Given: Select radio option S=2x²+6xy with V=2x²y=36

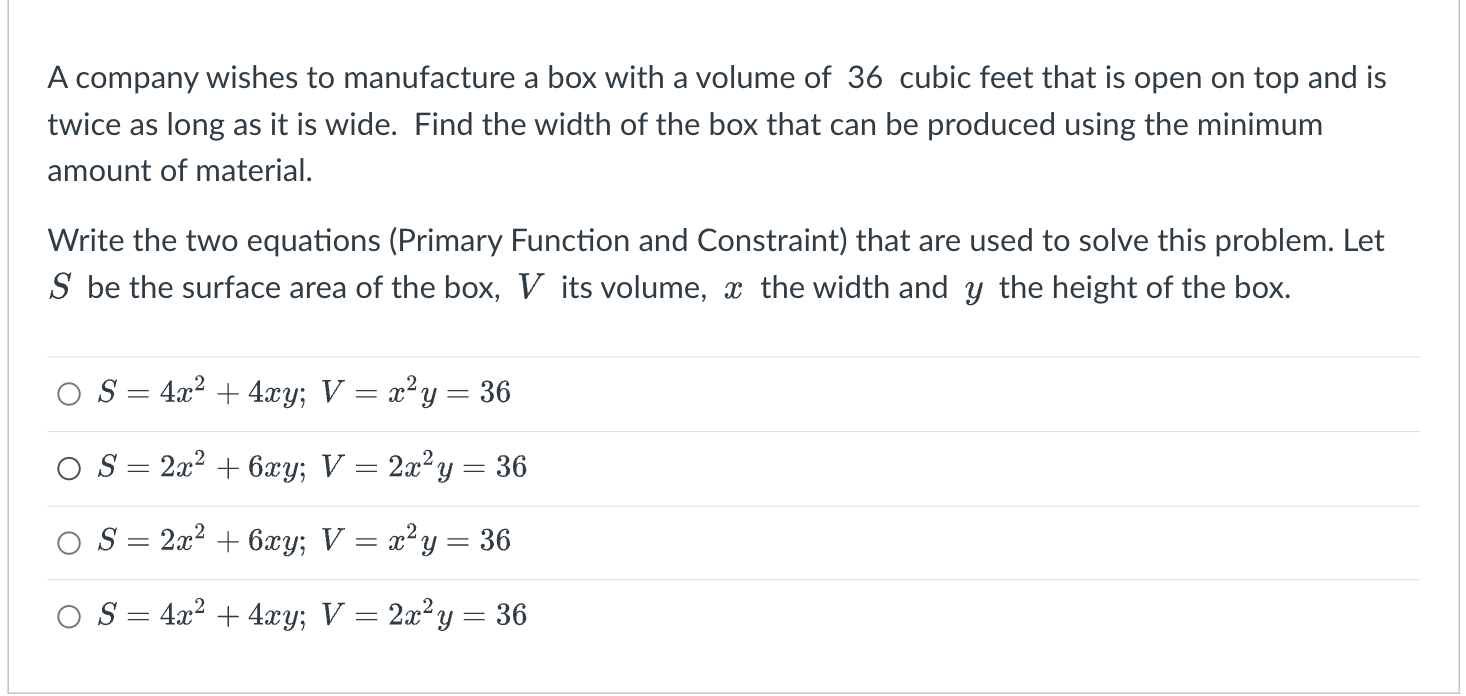Looking at the screenshot, I should [x=68, y=468].
